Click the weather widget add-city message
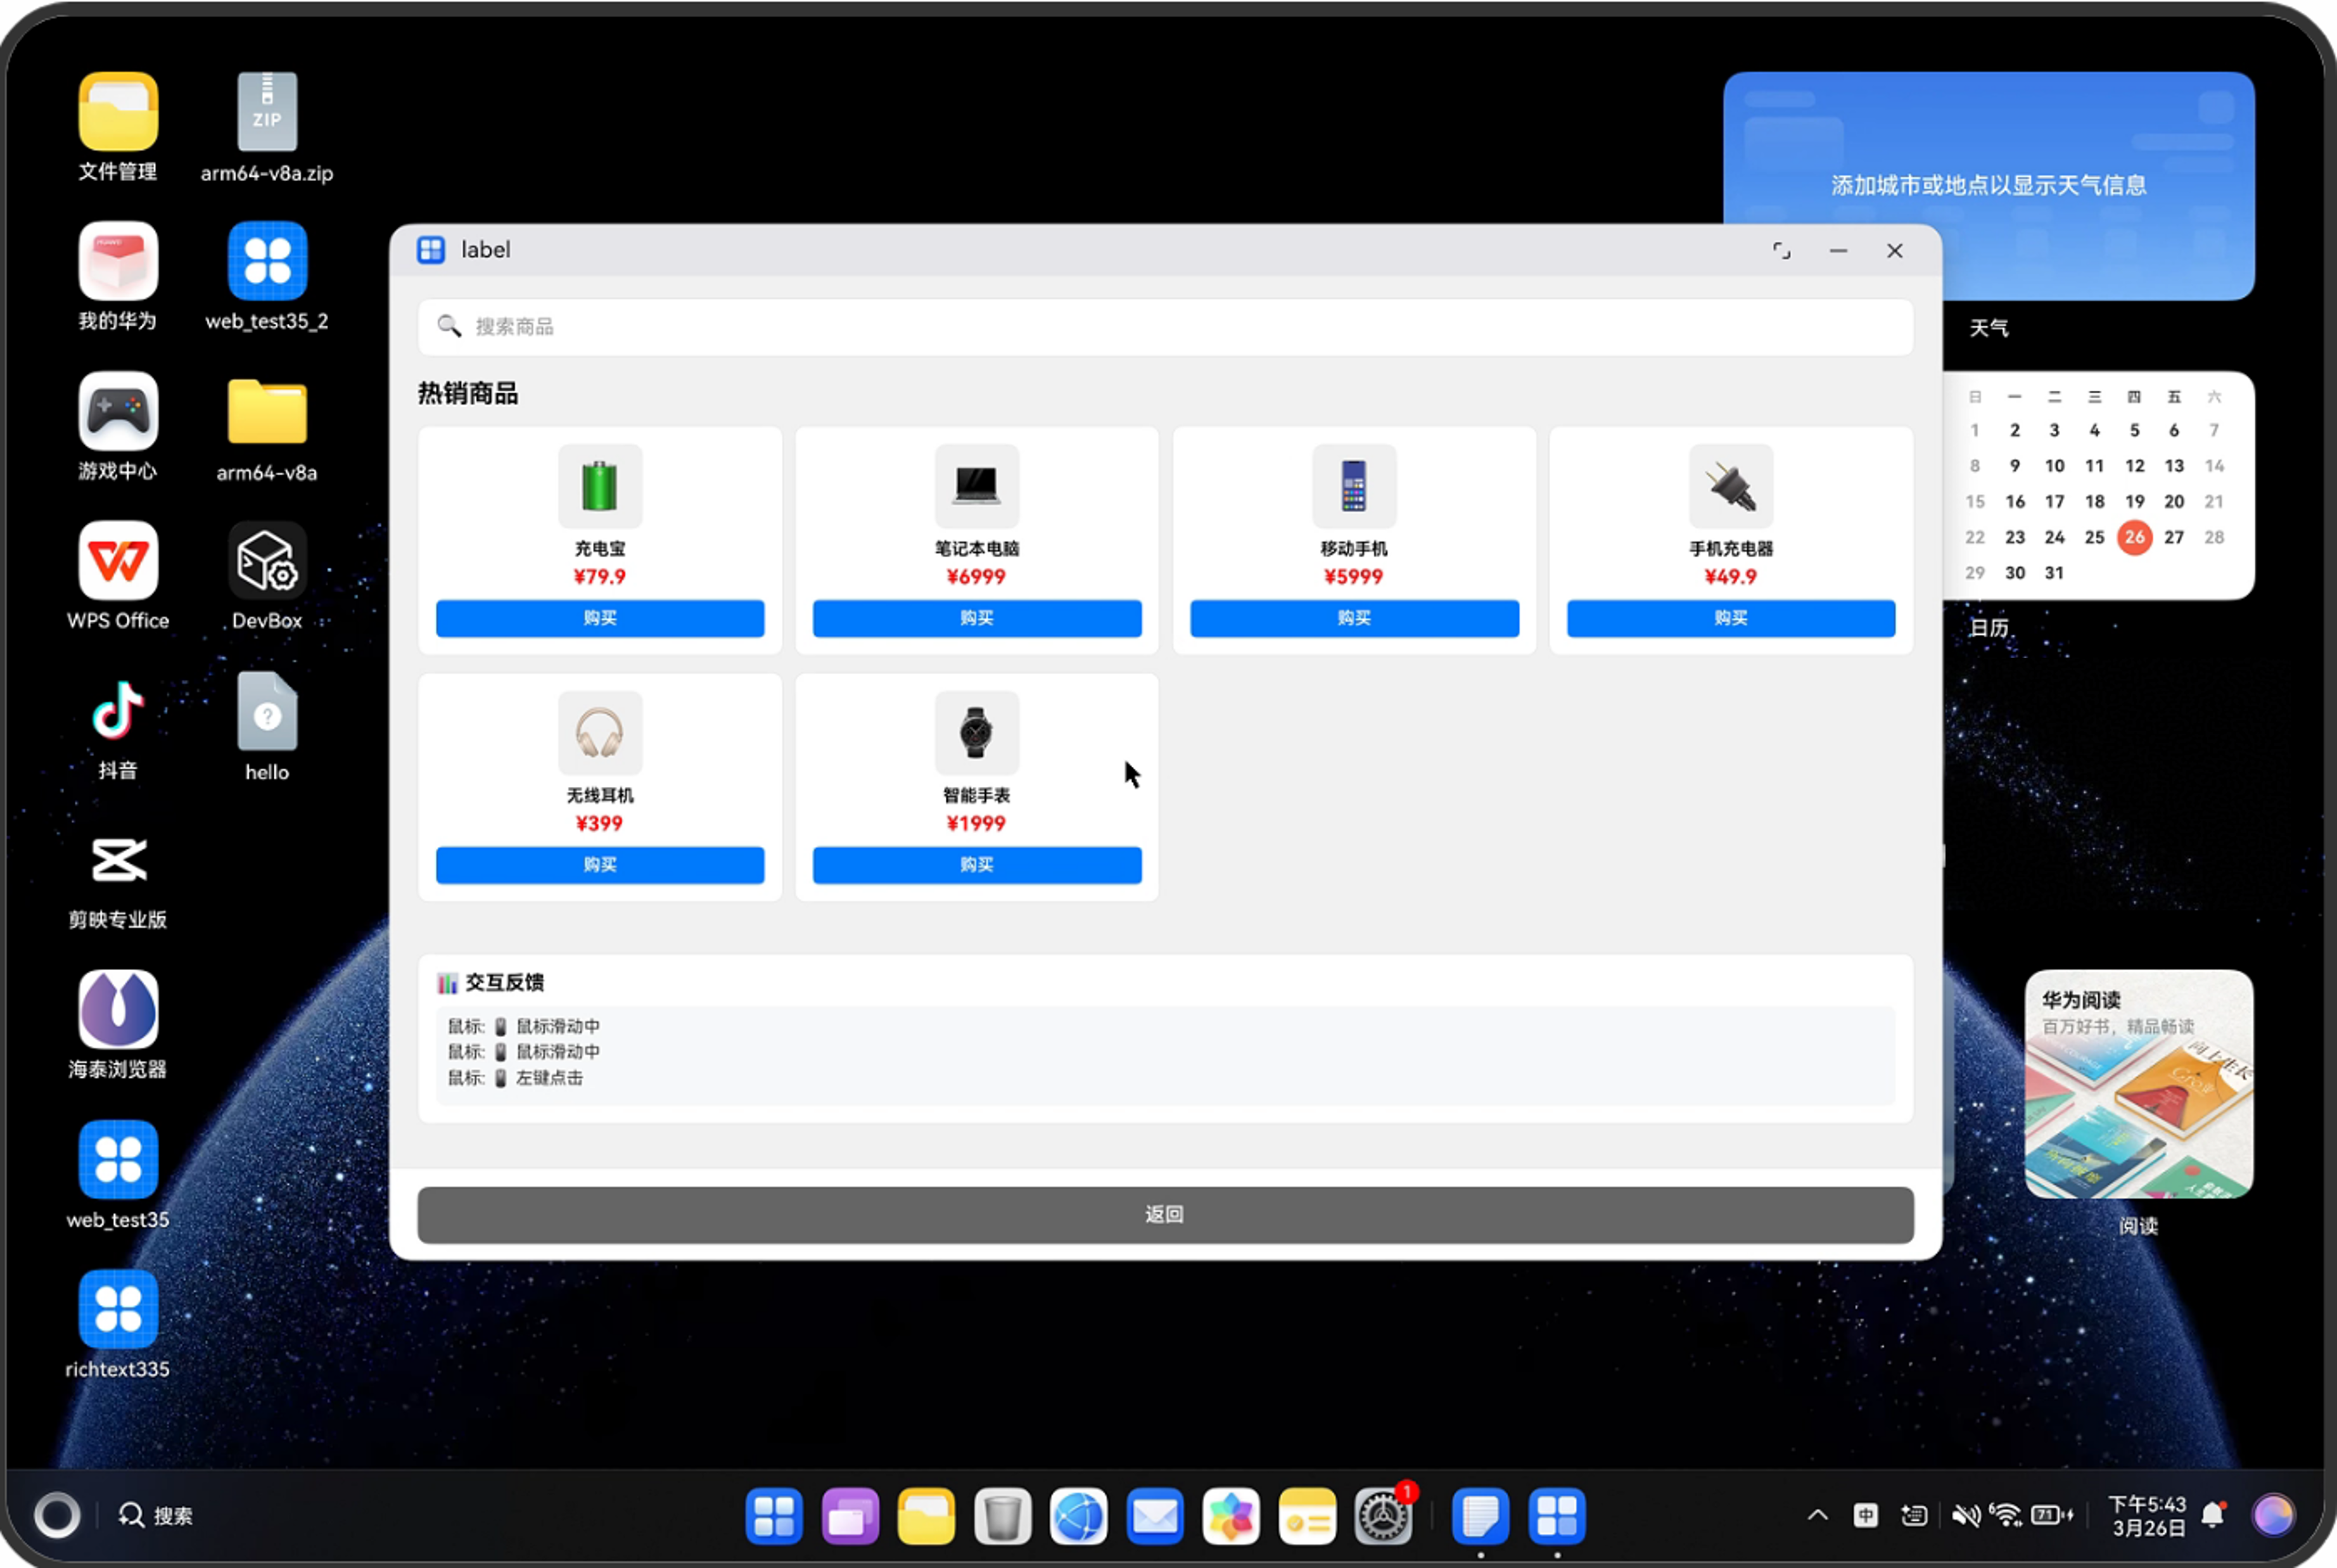The height and width of the screenshot is (1568, 2337). point(1988,185)
